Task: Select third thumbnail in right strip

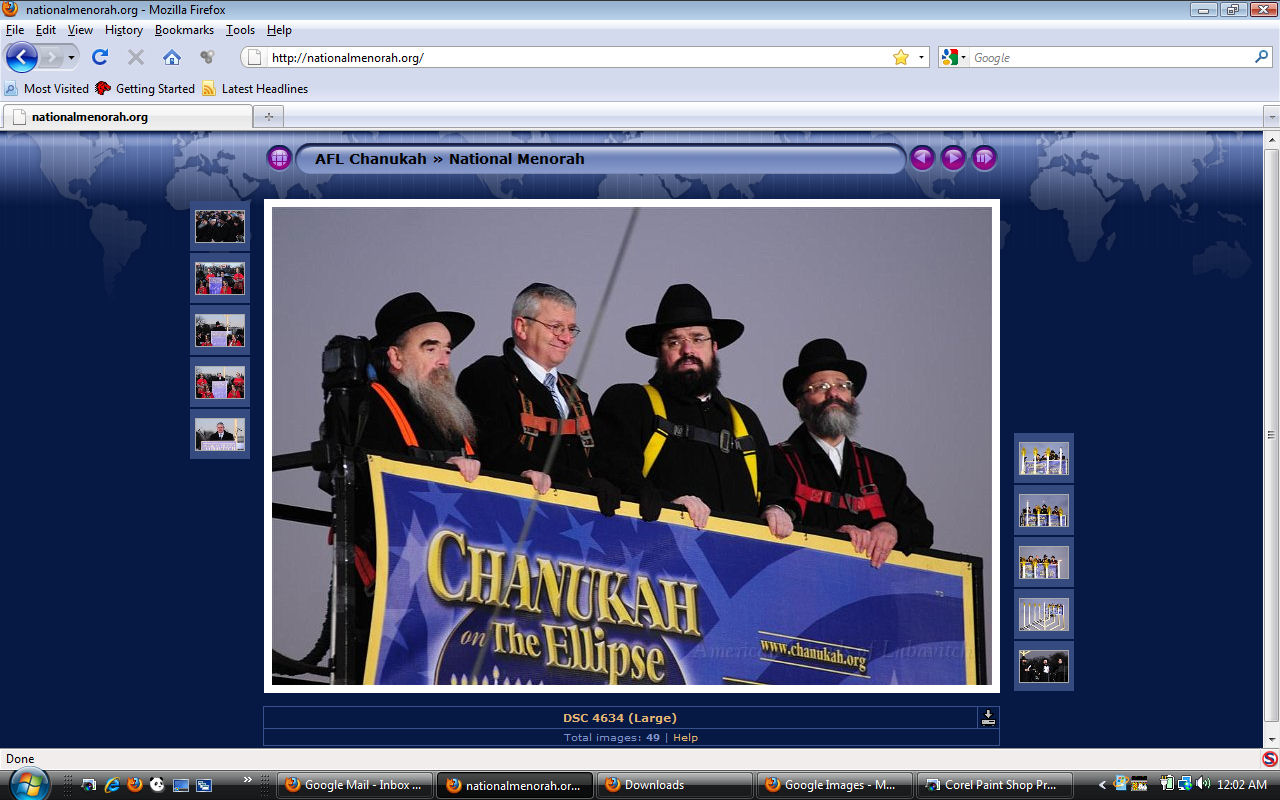Action: (x=1044, y=562)
